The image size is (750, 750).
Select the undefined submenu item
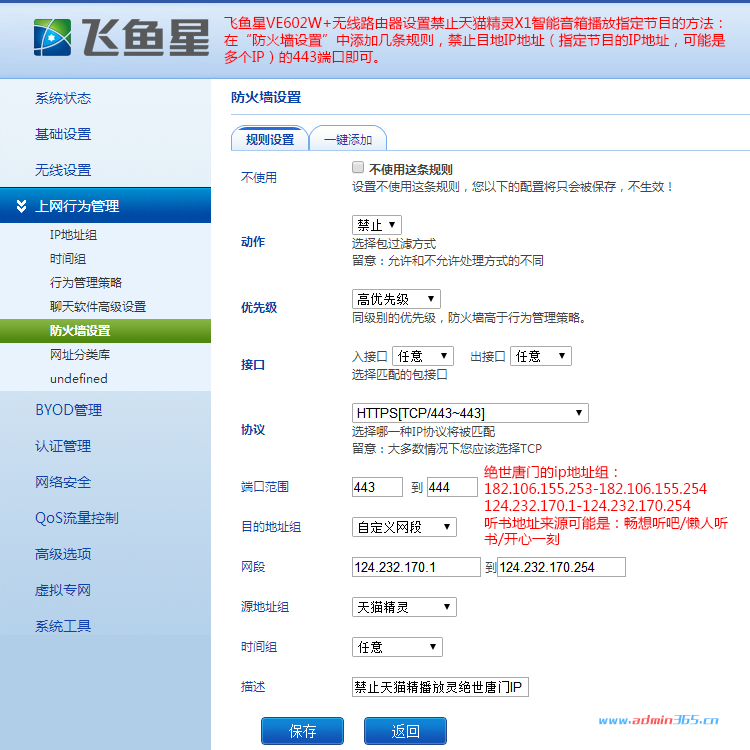tap(78, 378)
